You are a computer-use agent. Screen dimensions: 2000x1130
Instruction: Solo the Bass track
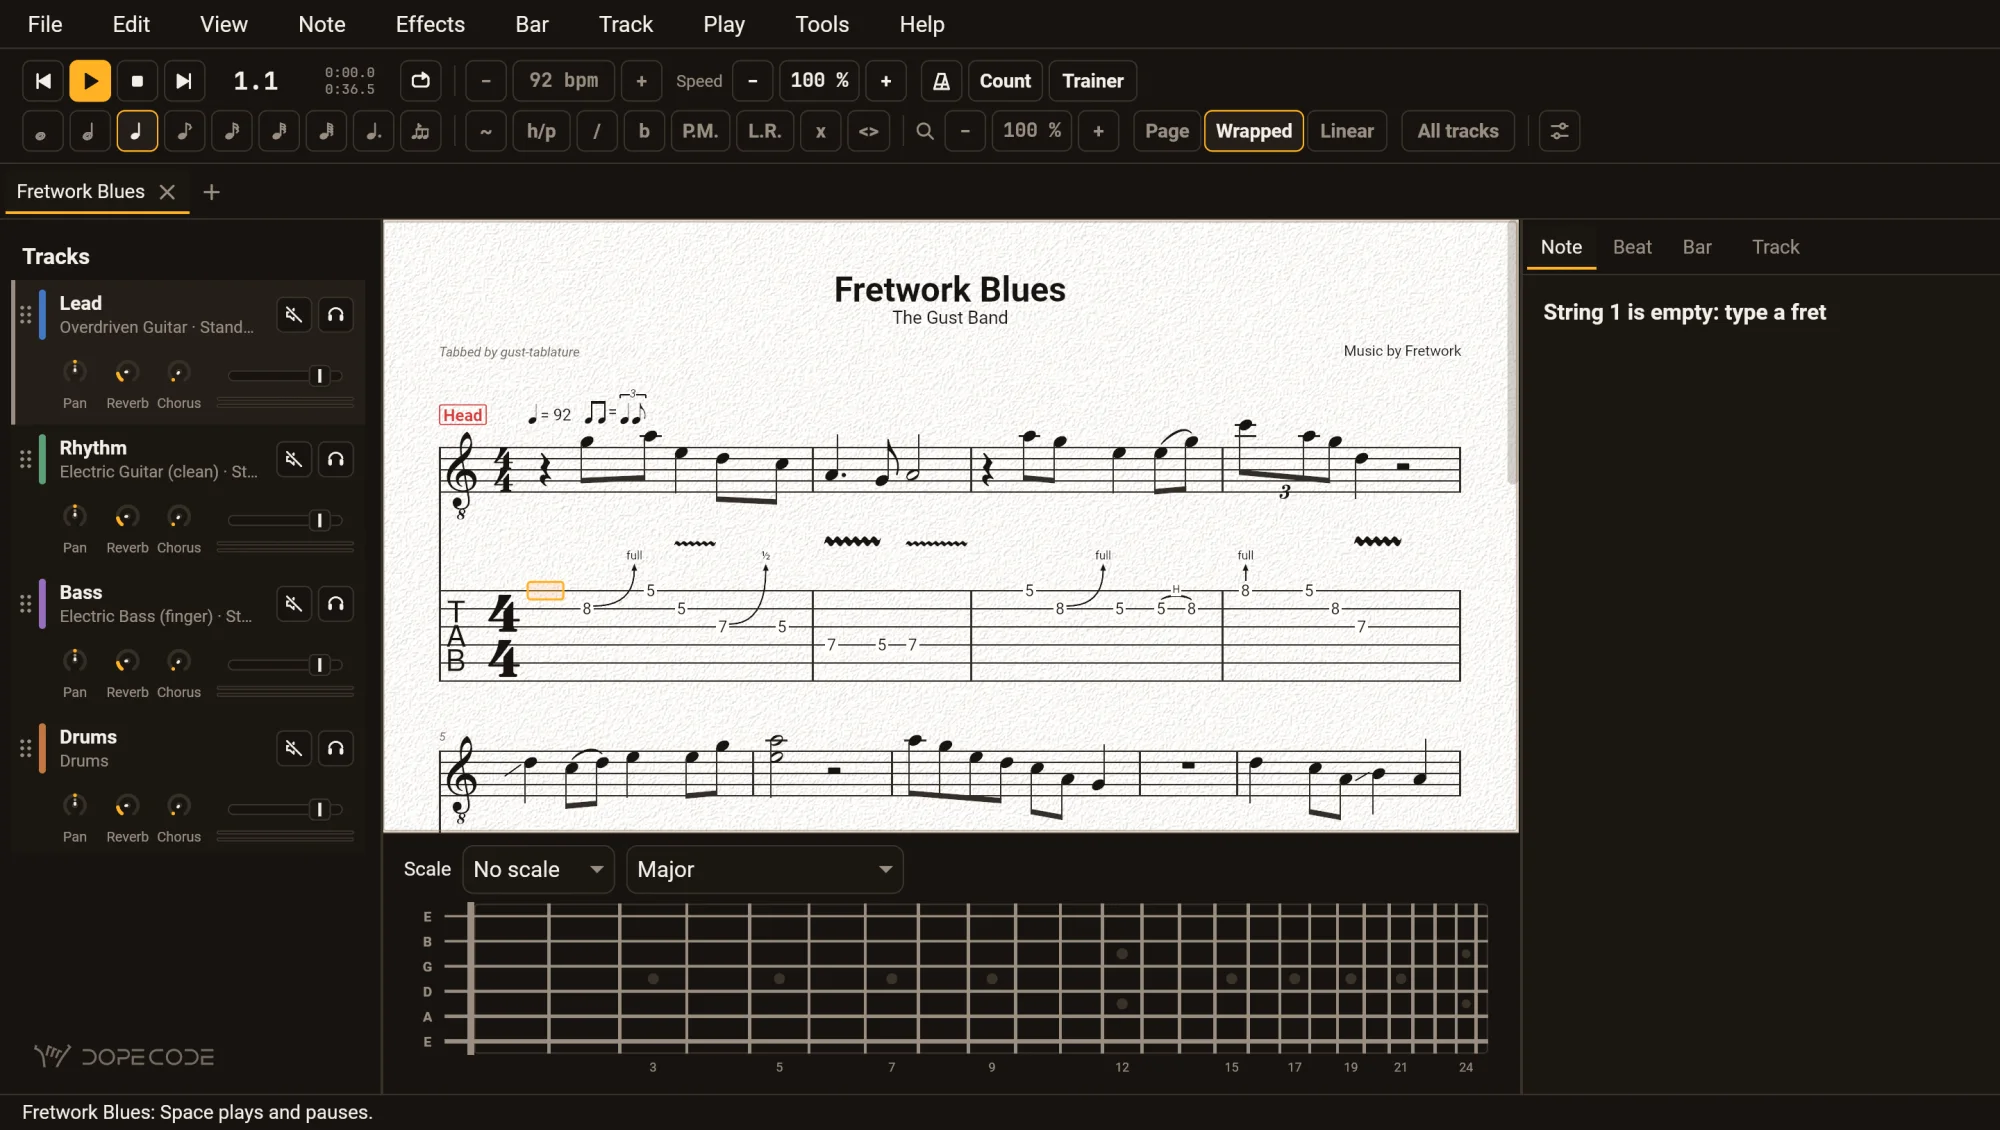point(336,604)
